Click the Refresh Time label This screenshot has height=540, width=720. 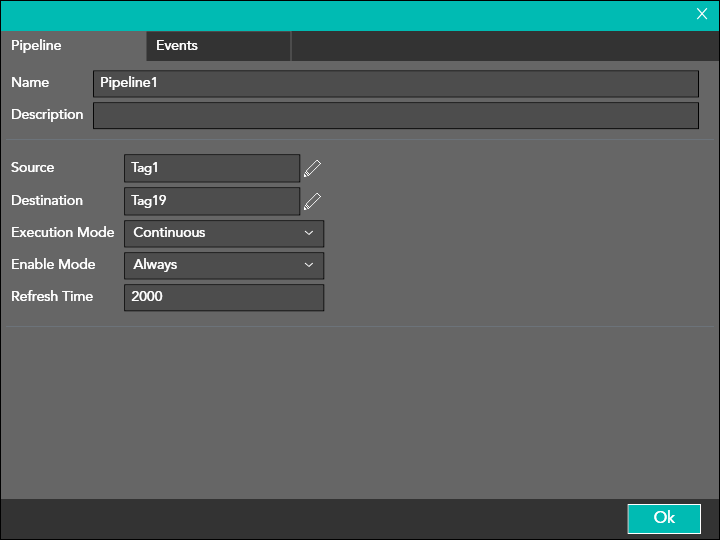point(52,297)
